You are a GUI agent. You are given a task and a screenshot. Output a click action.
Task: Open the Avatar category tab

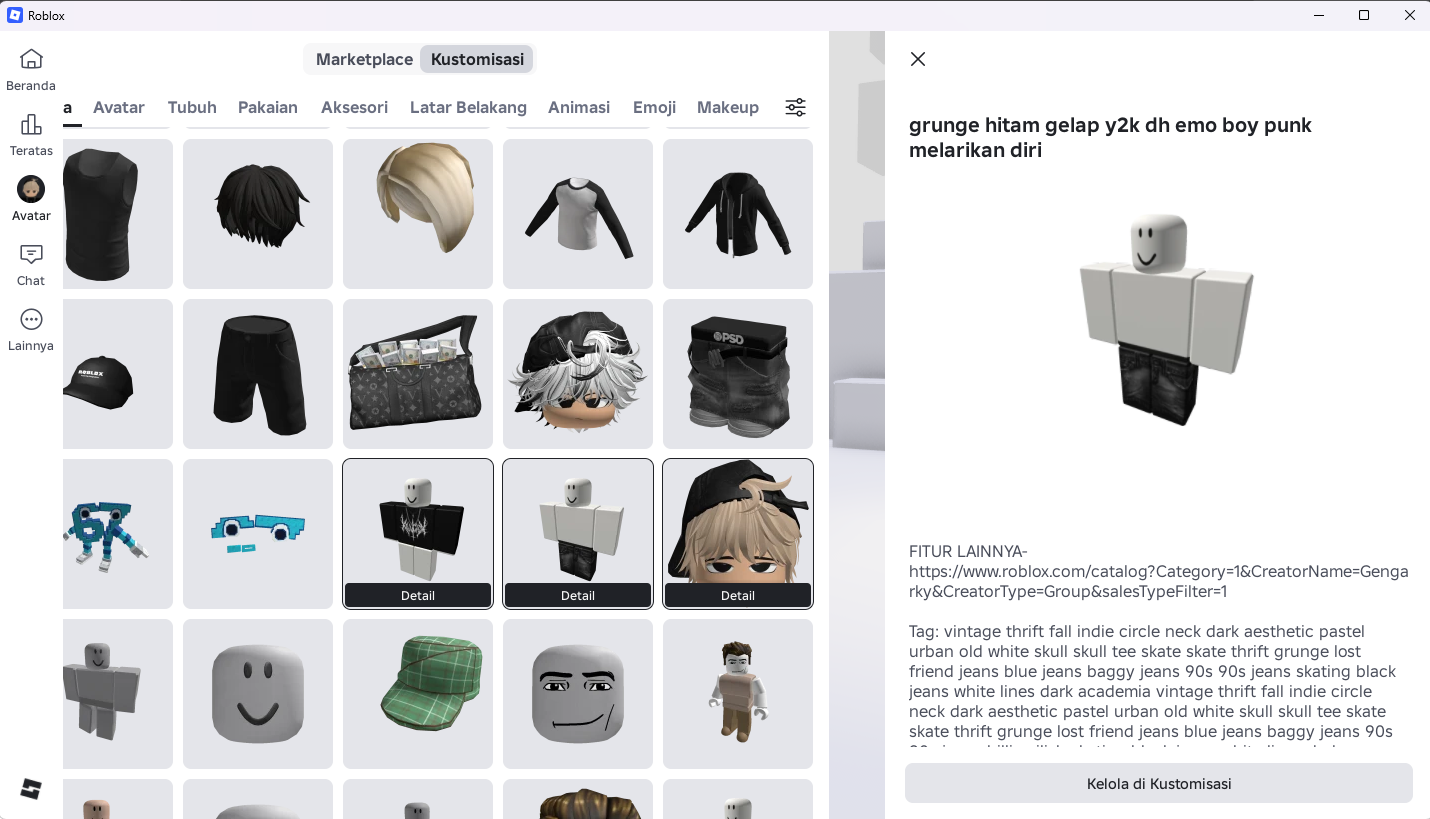pos(119,107)
